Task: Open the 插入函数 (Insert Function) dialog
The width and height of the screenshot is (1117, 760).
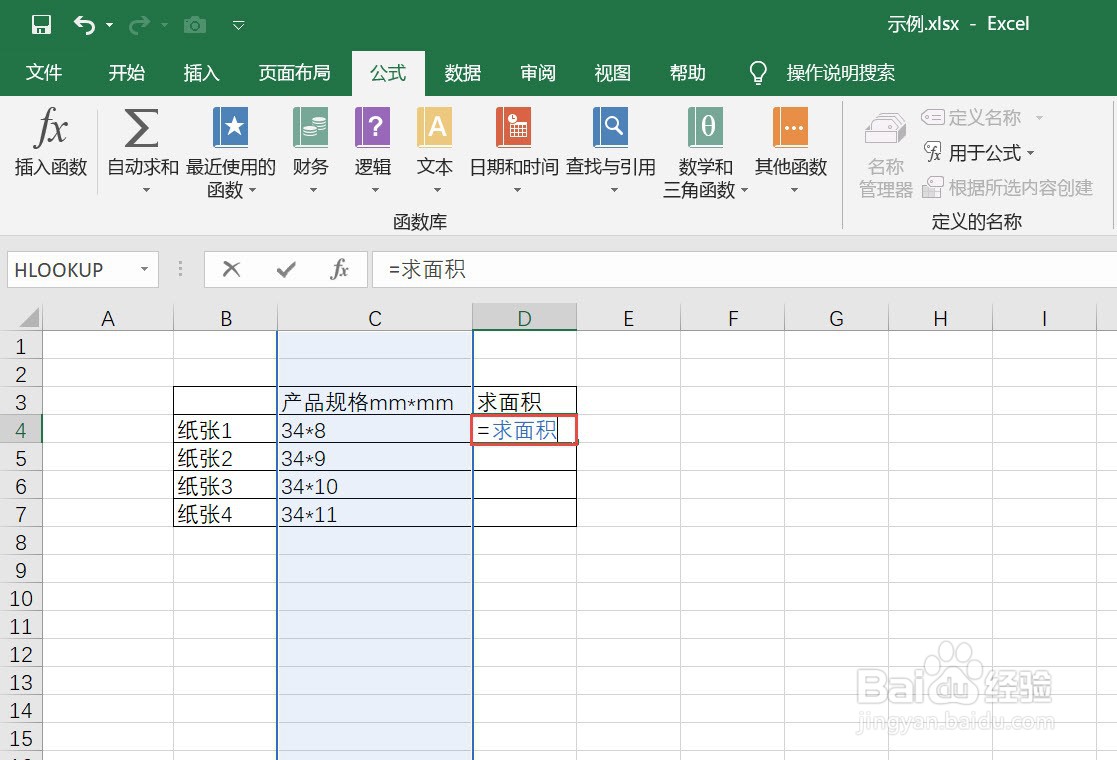Action: pos(49,150)
